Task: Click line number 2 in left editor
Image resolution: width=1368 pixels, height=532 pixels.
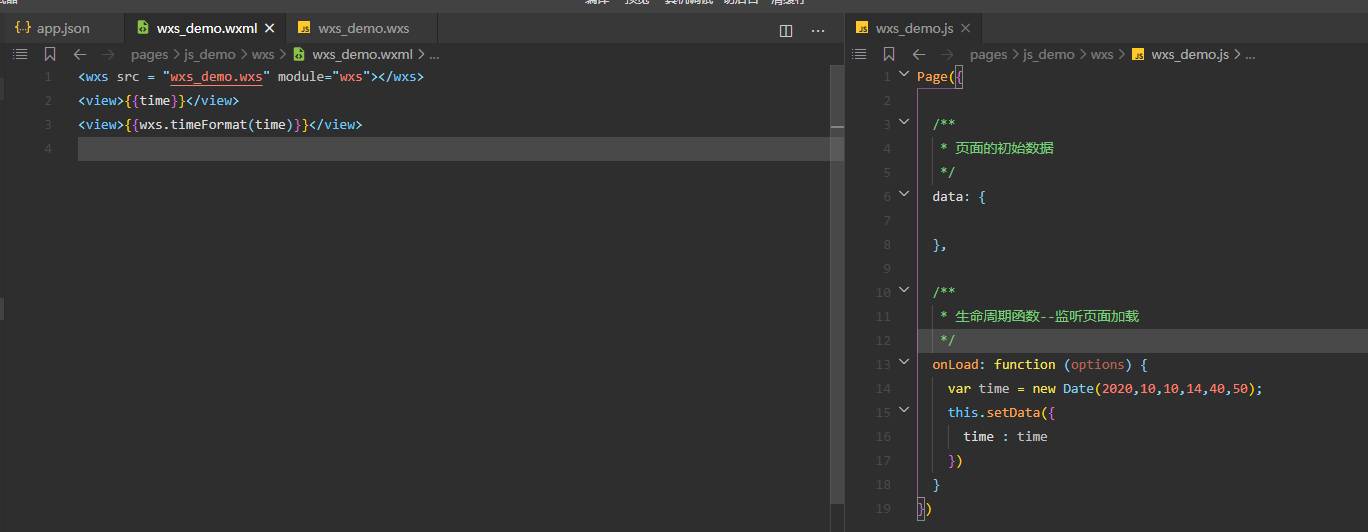Action: (48, 101)
